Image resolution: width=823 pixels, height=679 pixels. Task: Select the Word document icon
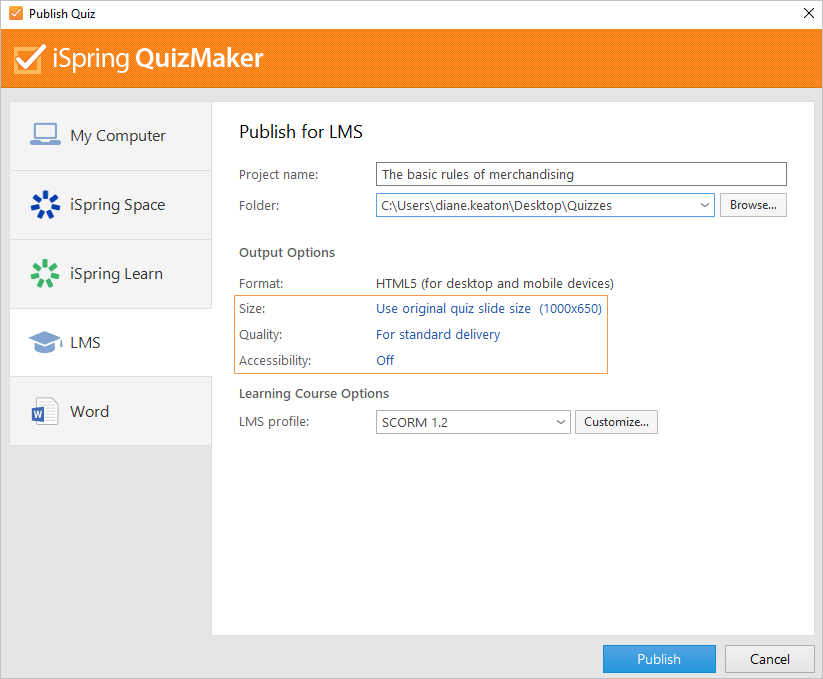pyautogui.click(x=45, y=411)
